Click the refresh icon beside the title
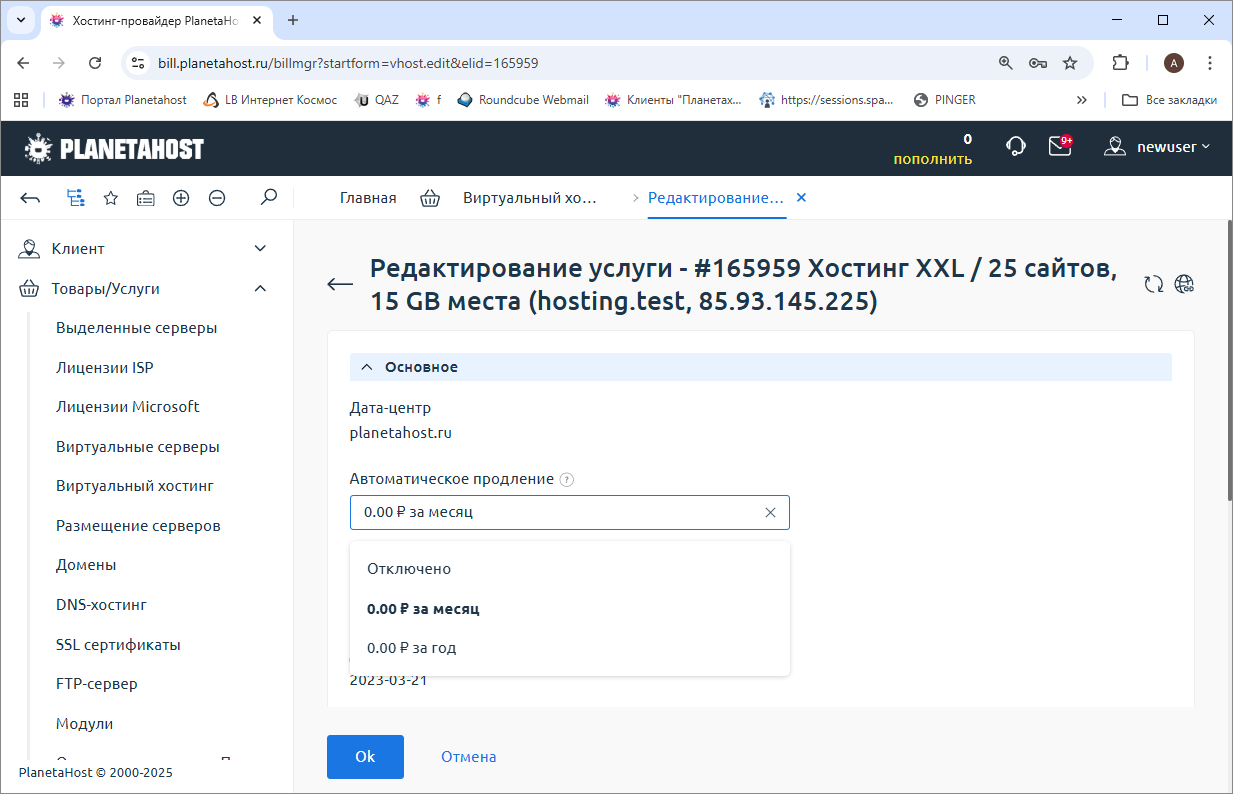The height and width of the screenshot is (794, 1233). click(1154, 284)
